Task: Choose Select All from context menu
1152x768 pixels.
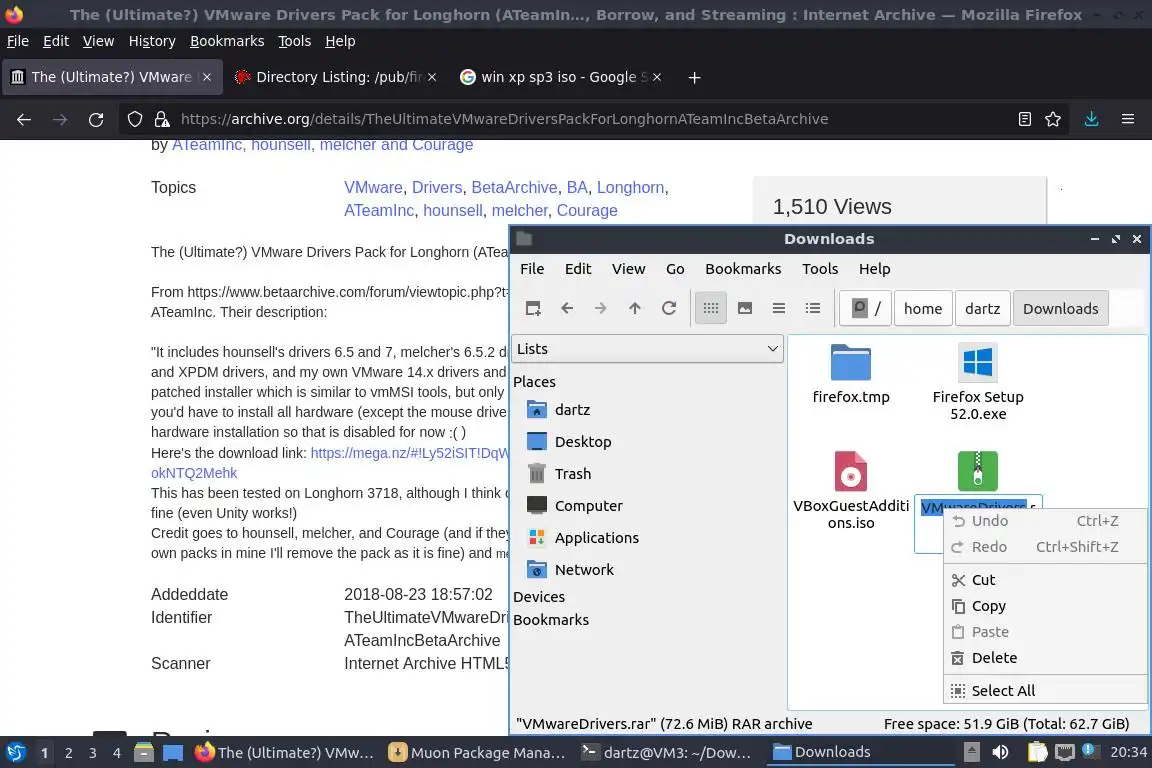Action: click(x=1045, y=691)
